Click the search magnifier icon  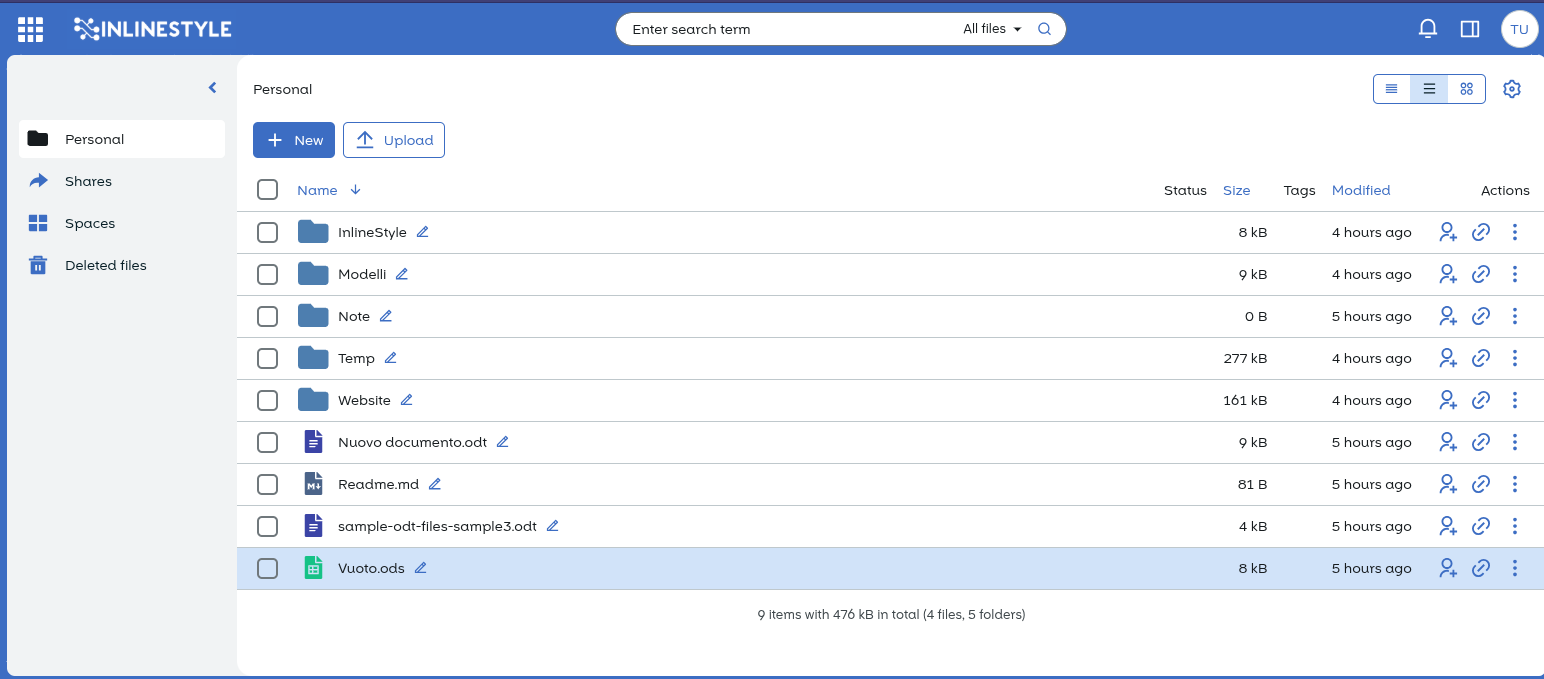click(x=1044, y=29)
